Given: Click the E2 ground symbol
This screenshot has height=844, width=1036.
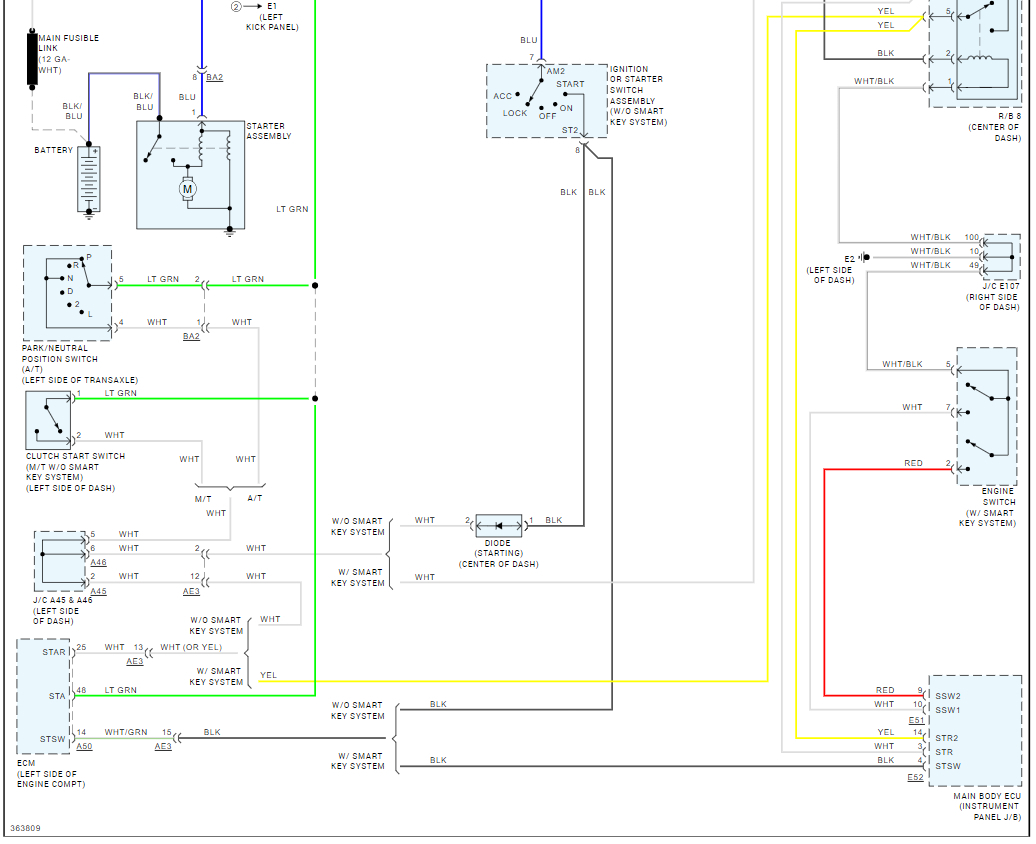Looking at the screenshot, I should point(865,257).
